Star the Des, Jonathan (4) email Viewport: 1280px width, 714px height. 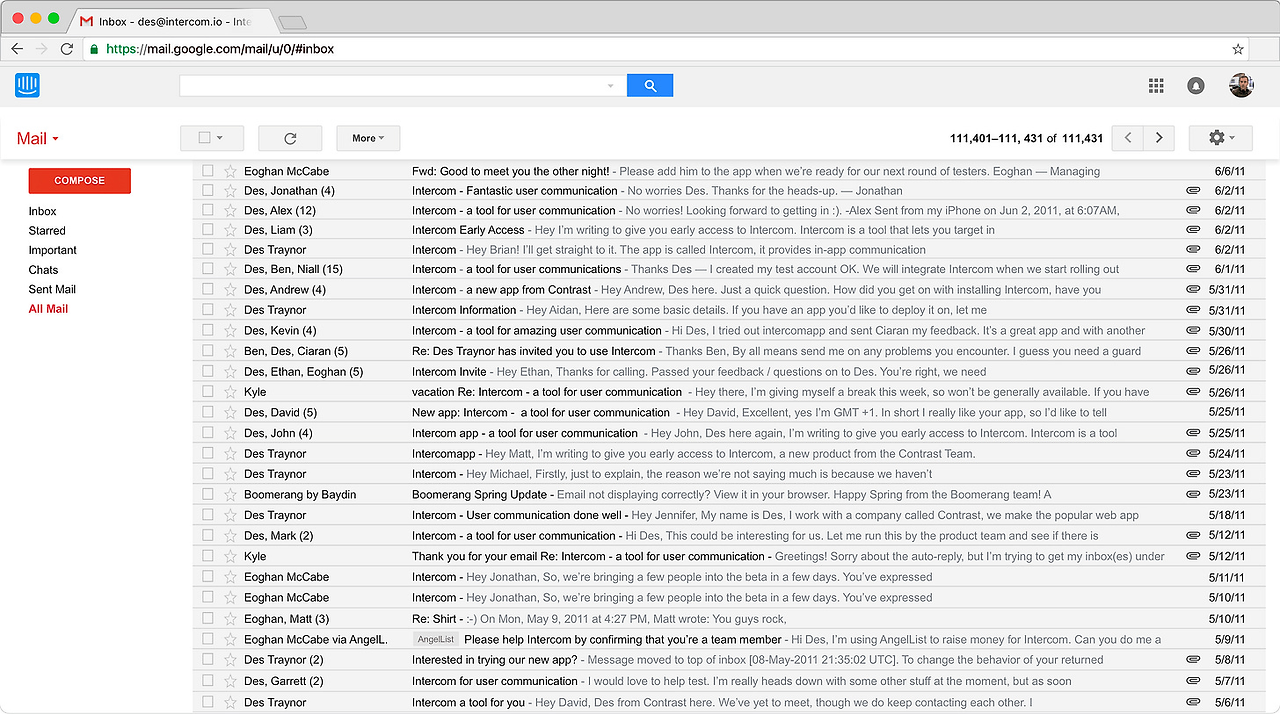coord(230,190)
